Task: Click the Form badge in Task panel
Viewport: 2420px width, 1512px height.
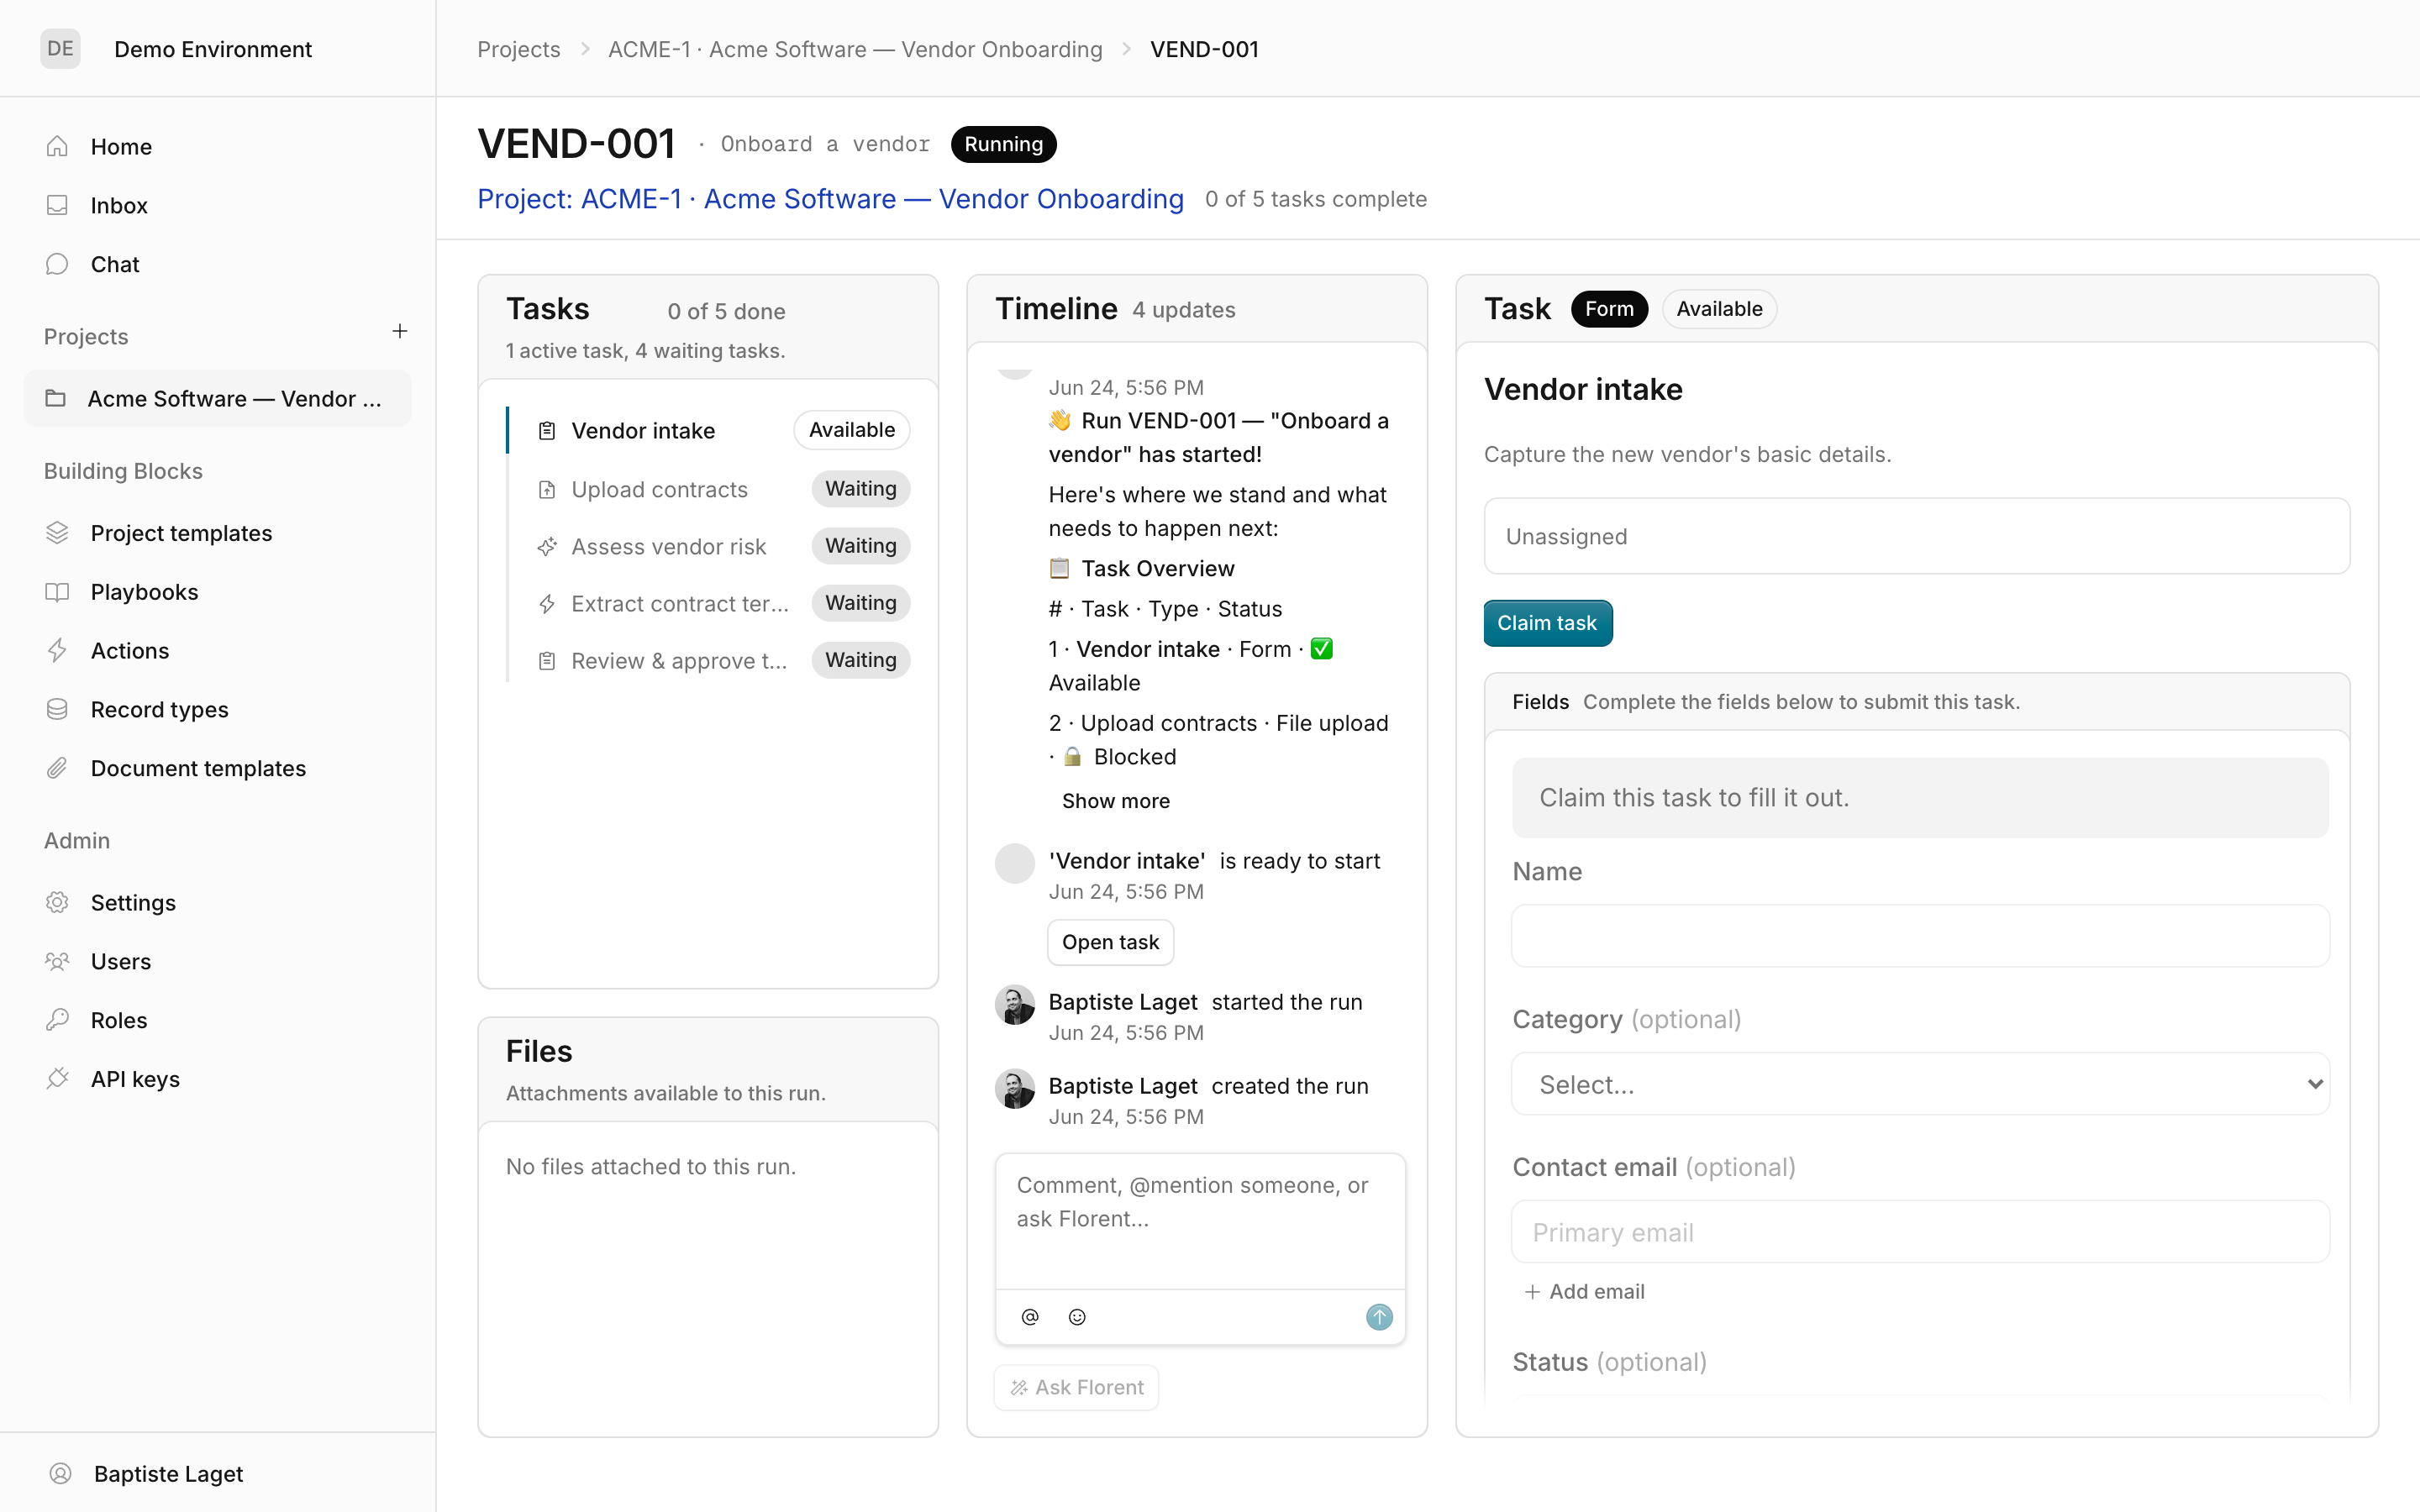Action: pos(1609,309)
